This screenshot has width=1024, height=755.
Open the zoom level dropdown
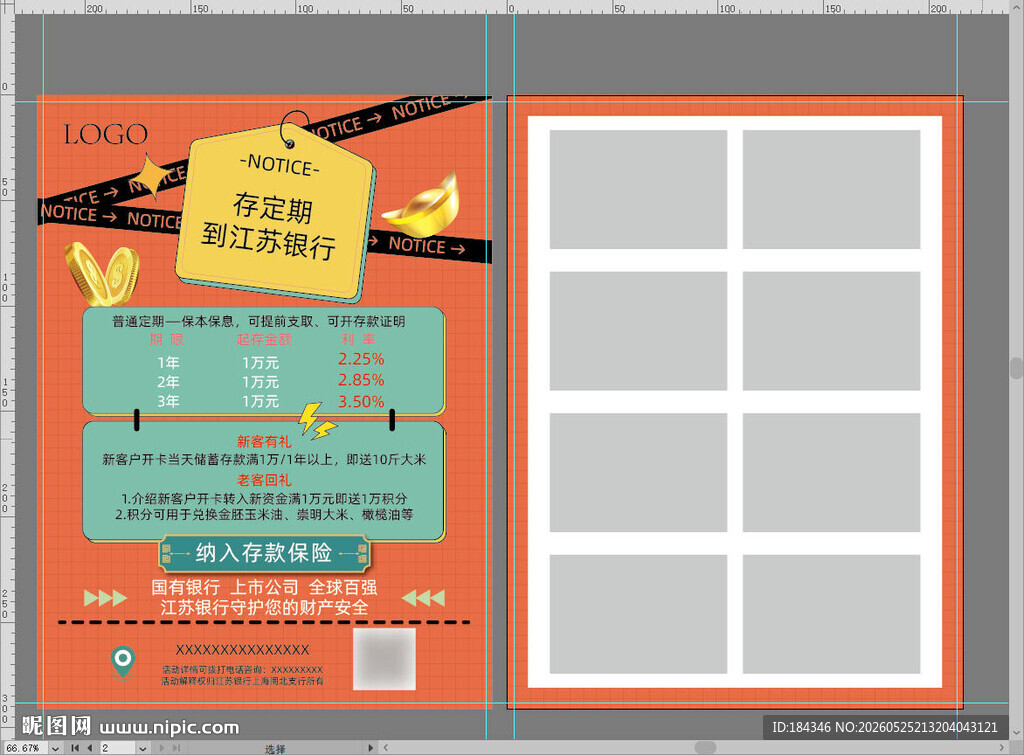56,748
